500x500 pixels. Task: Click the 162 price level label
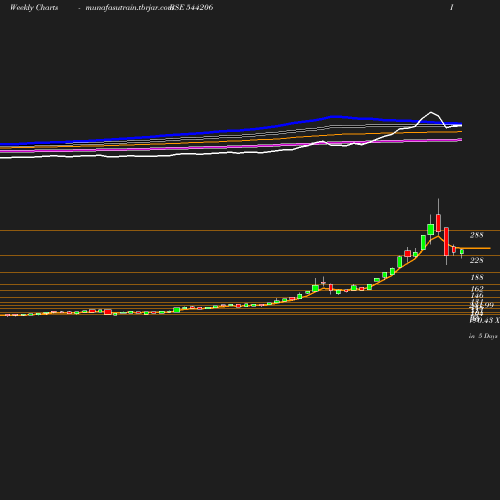point(477,289)
